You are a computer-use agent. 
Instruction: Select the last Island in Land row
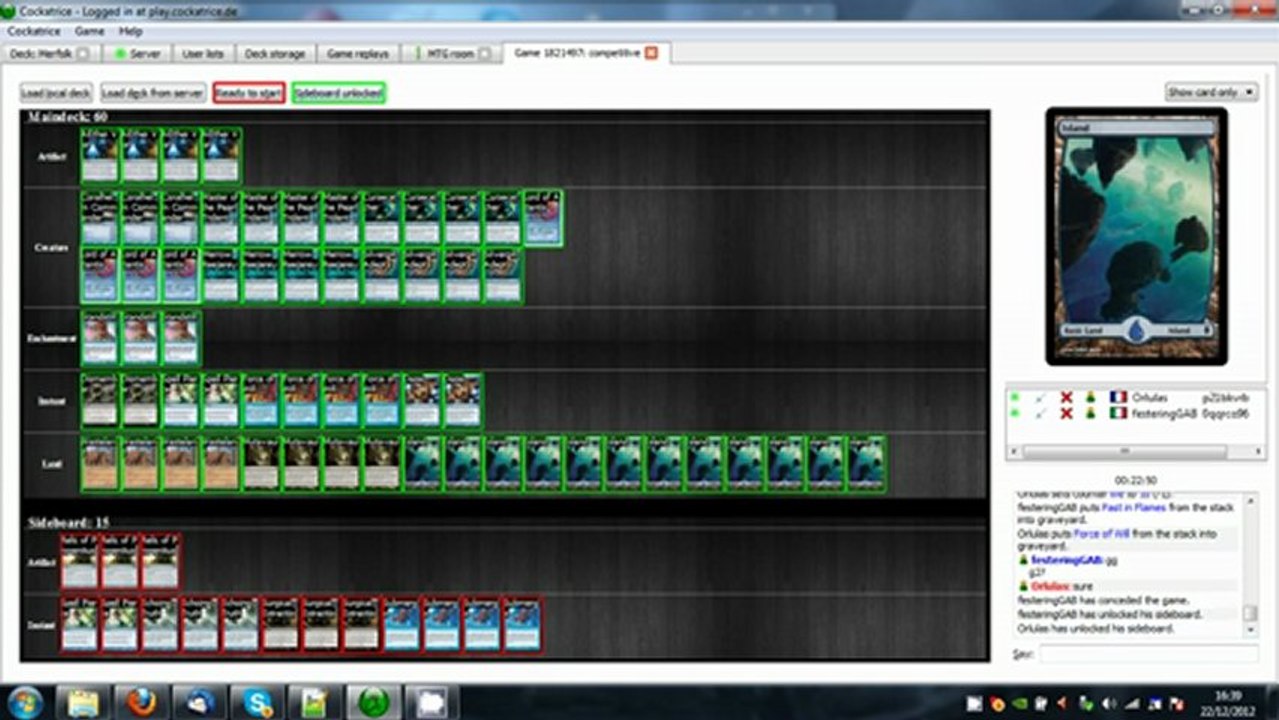point(866,463)
